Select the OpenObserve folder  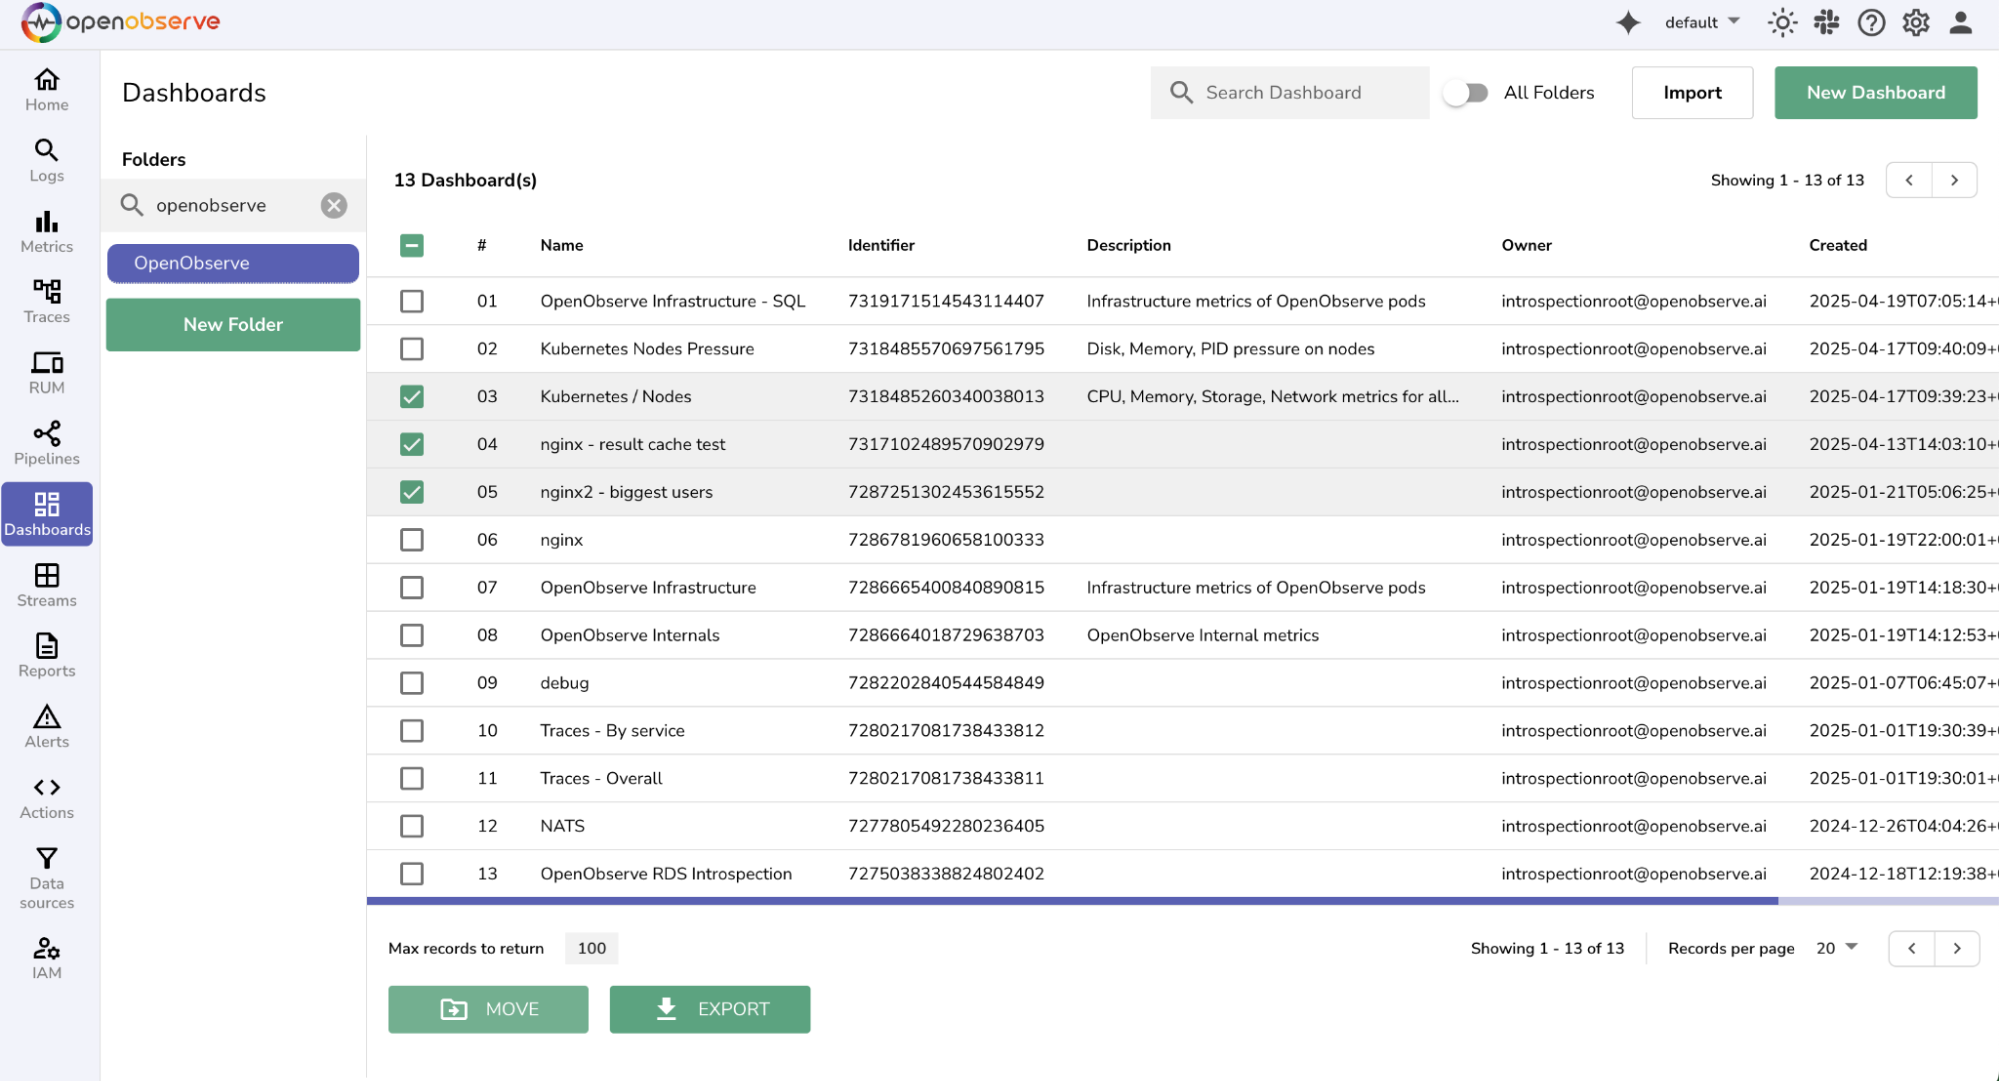232,263
